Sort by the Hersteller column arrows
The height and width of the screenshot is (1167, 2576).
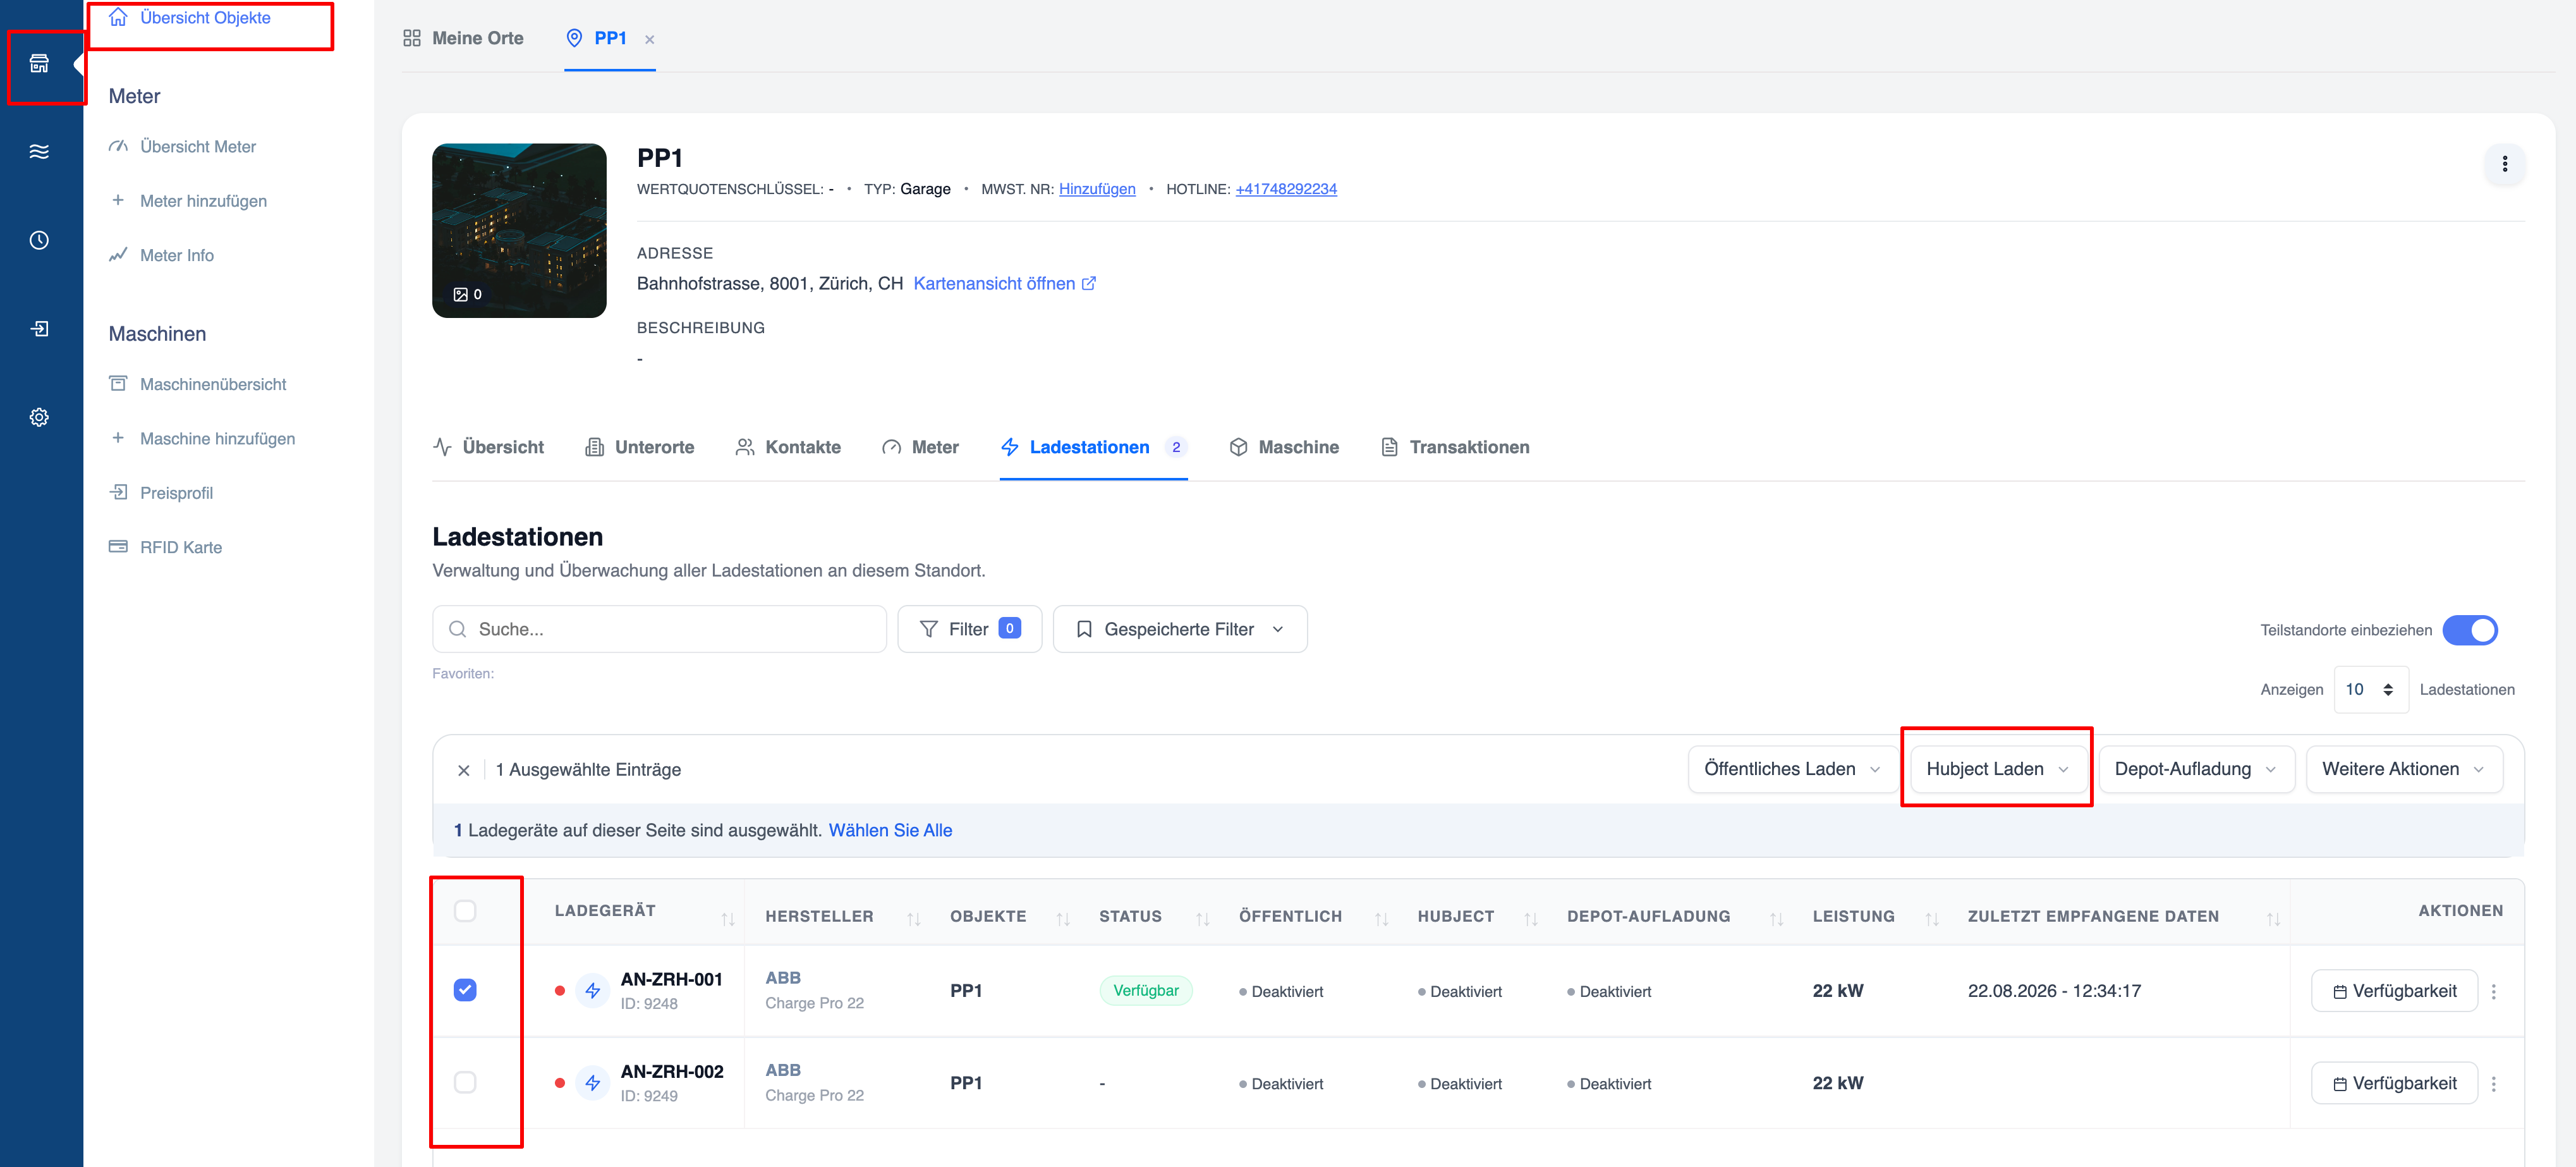913,919
